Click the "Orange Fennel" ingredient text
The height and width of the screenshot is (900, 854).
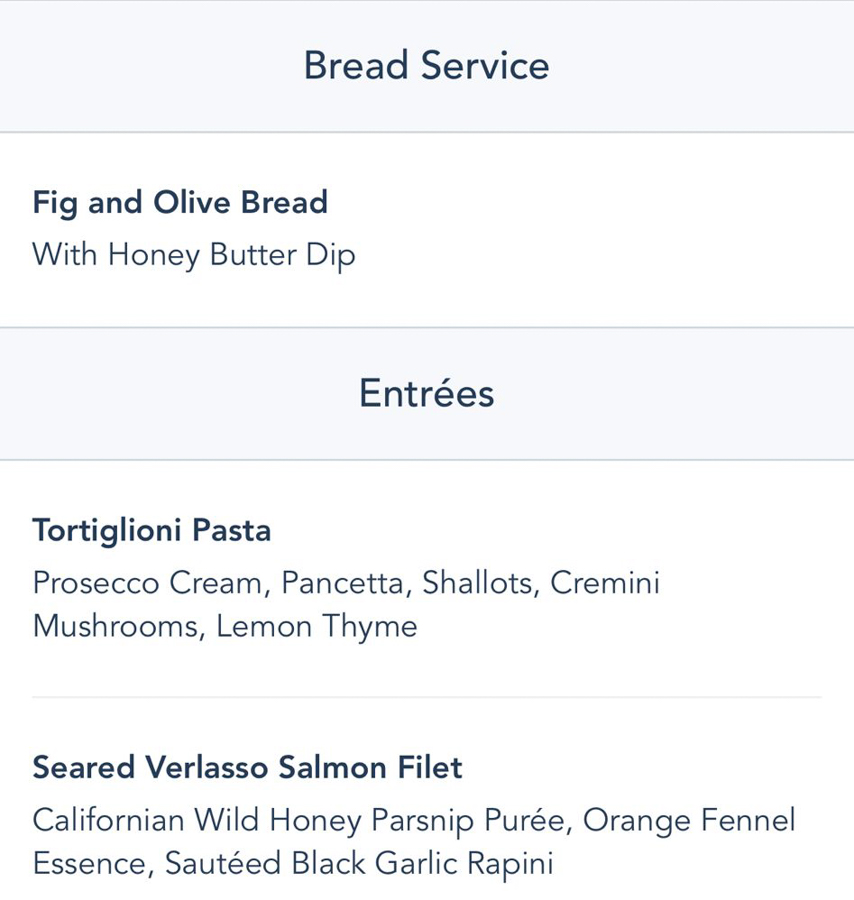(690, 821)
